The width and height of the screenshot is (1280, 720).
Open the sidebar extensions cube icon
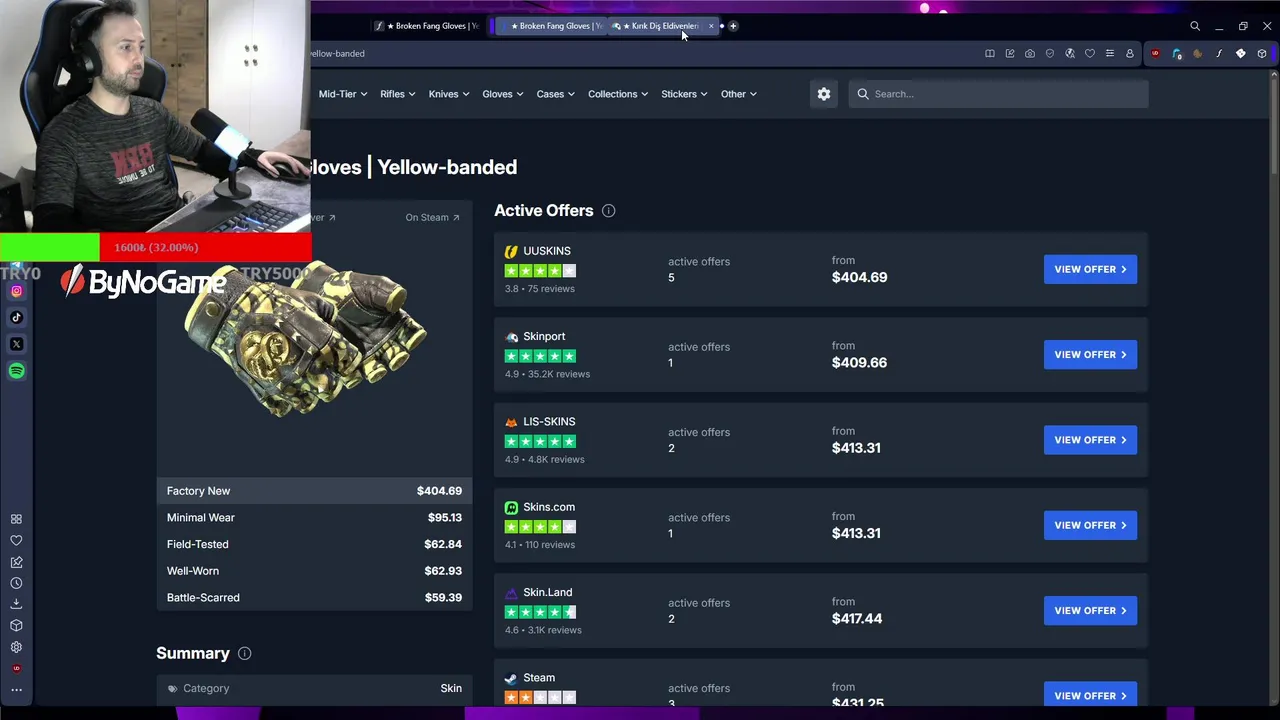tap(16, 626)
